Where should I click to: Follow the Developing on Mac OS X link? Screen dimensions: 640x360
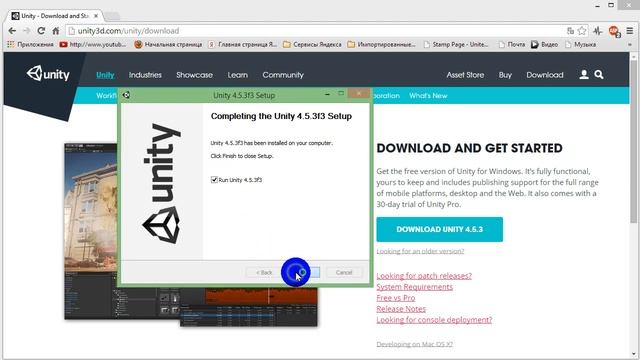click(x=414, y=344)
